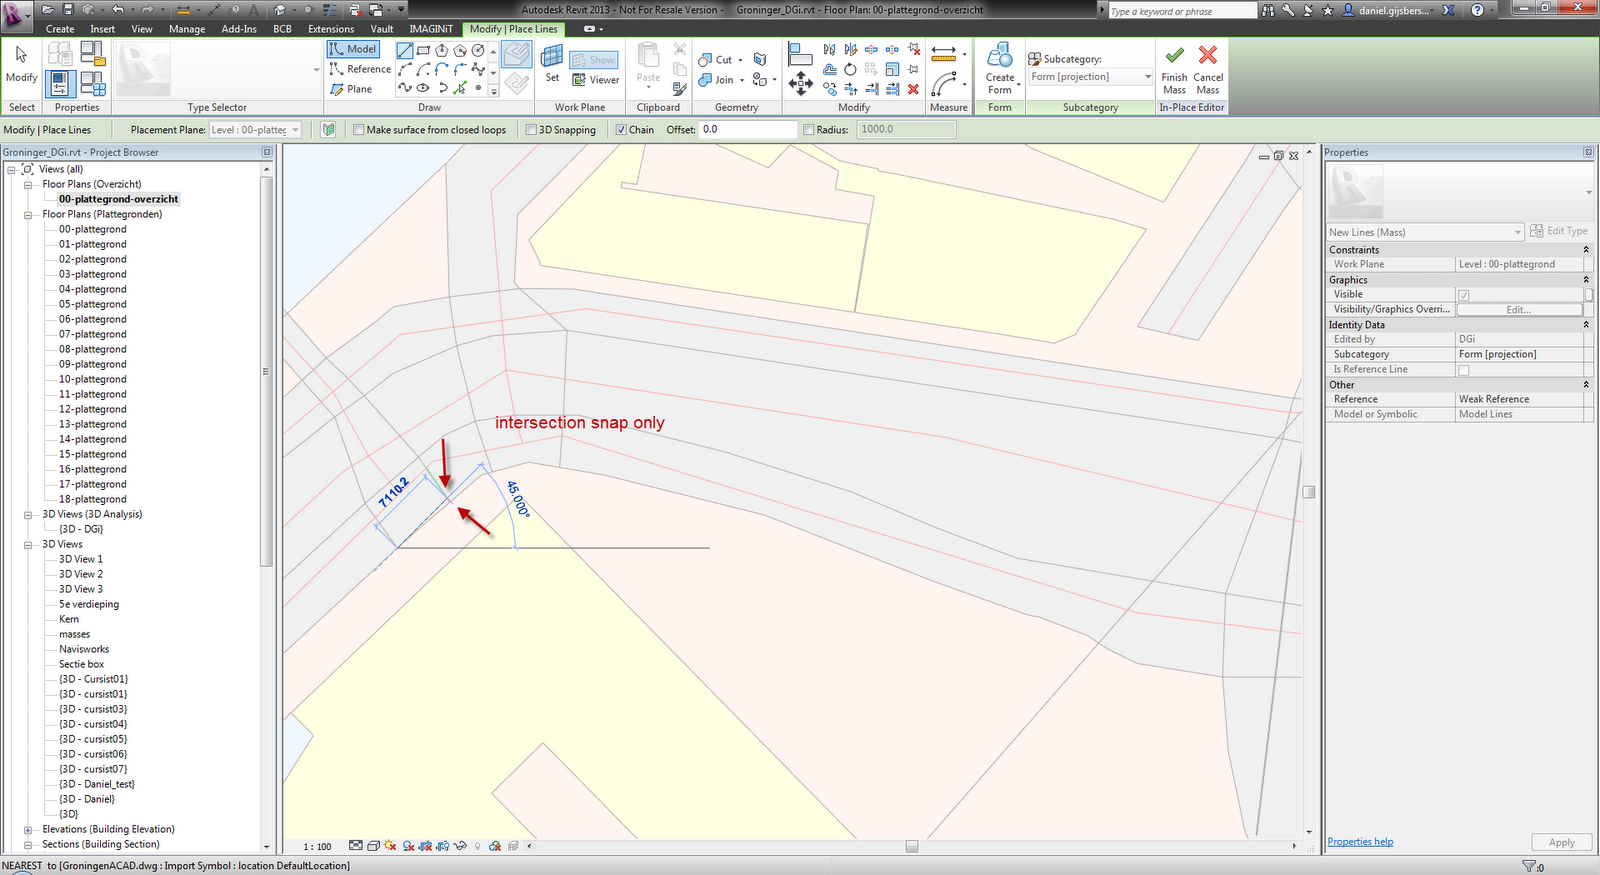Click the 1 : 100 view scale
1600x875 pixels.
[317, 847]
